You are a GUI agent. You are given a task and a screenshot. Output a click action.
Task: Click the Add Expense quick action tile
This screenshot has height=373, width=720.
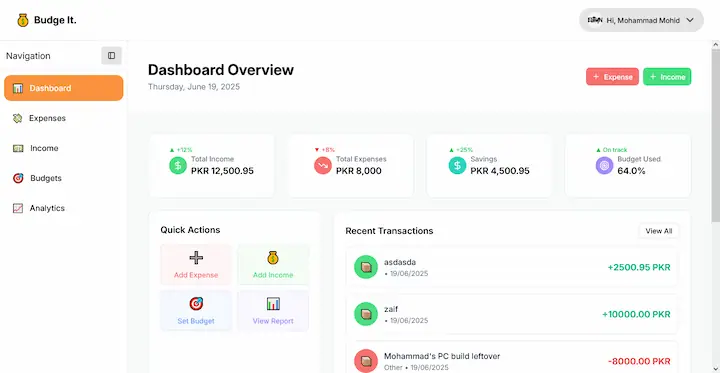click(196, 265)
